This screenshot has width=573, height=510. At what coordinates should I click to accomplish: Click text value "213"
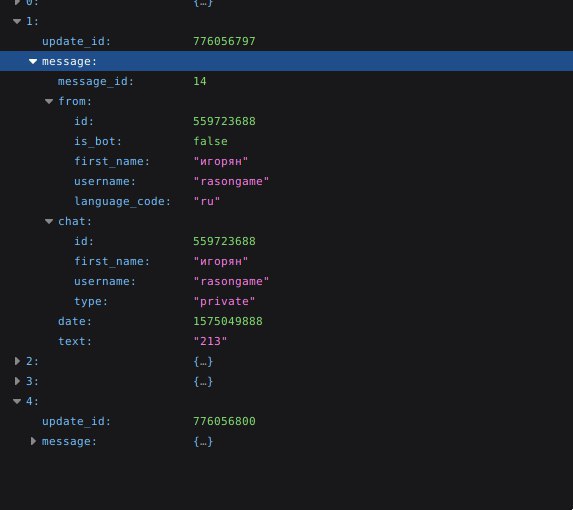coord(210,342)
